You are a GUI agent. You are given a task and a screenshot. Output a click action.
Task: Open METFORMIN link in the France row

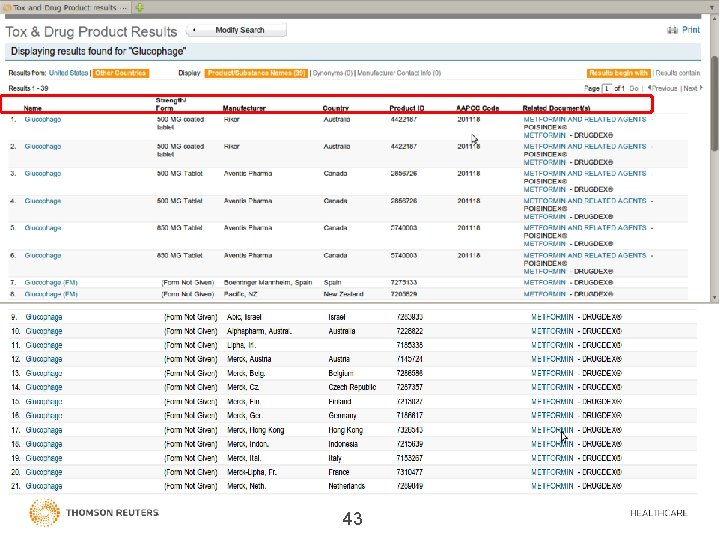click(x=552, y=472)
